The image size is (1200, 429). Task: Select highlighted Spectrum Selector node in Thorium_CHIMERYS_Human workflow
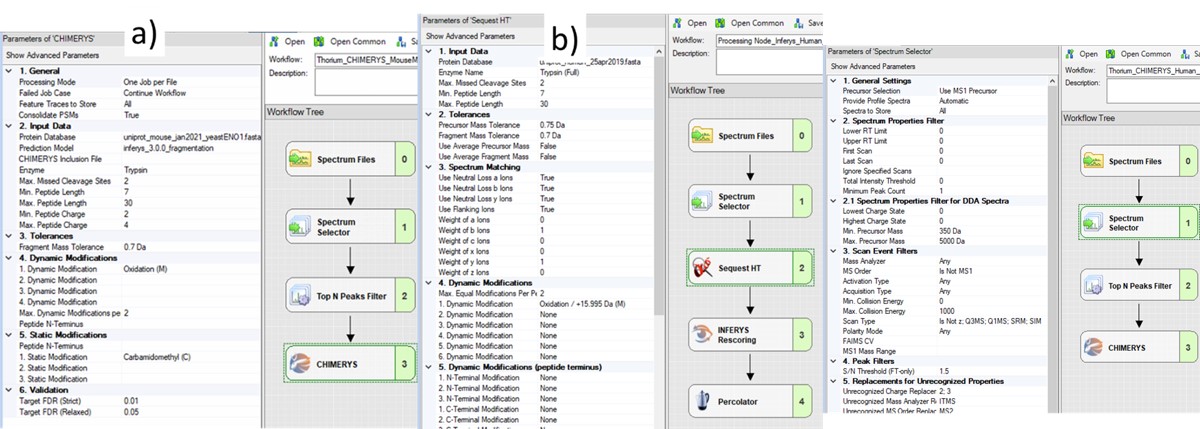[1137, 223]
